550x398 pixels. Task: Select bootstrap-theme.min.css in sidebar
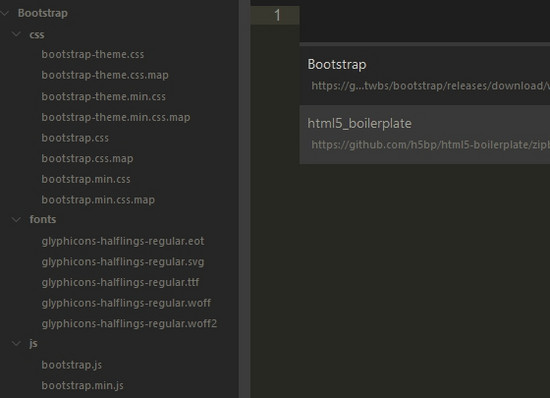(103, 96)
